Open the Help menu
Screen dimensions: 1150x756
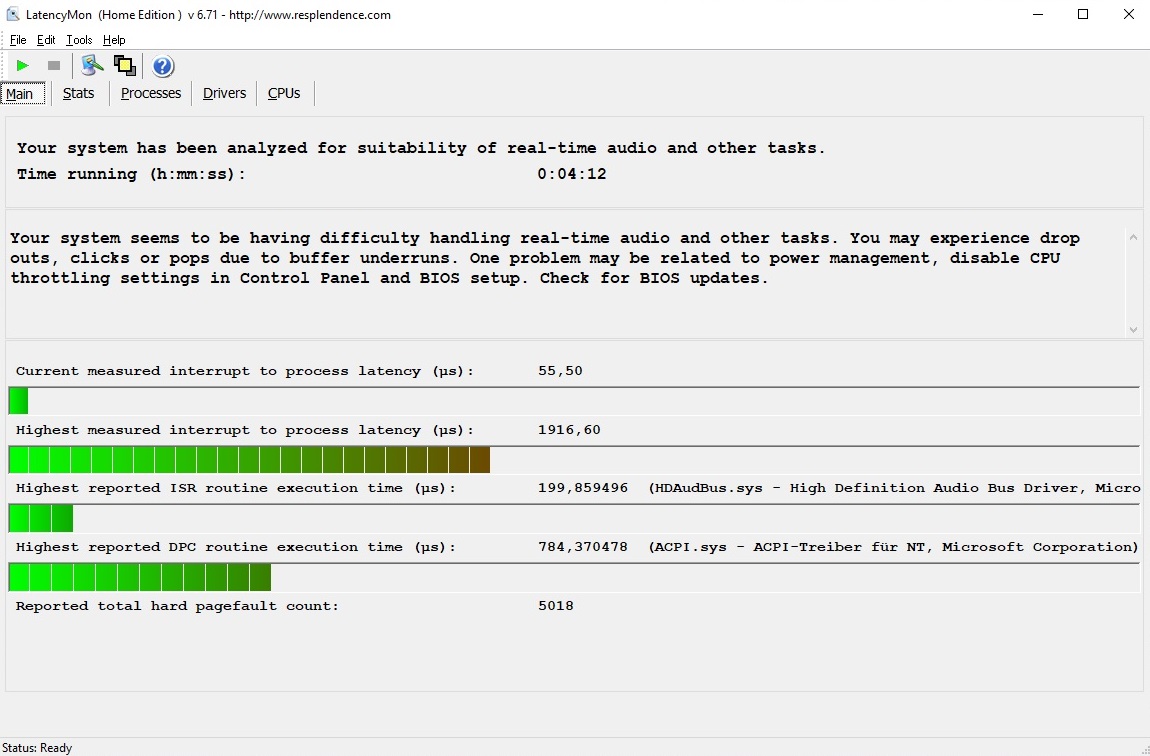pyautogui.click(x=114, y=40)
